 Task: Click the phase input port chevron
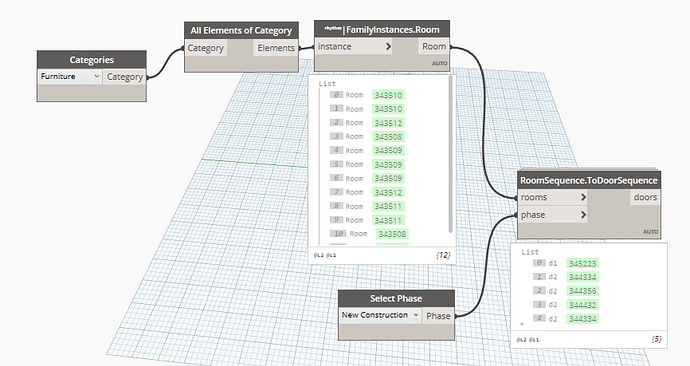(x=583, y=215)
